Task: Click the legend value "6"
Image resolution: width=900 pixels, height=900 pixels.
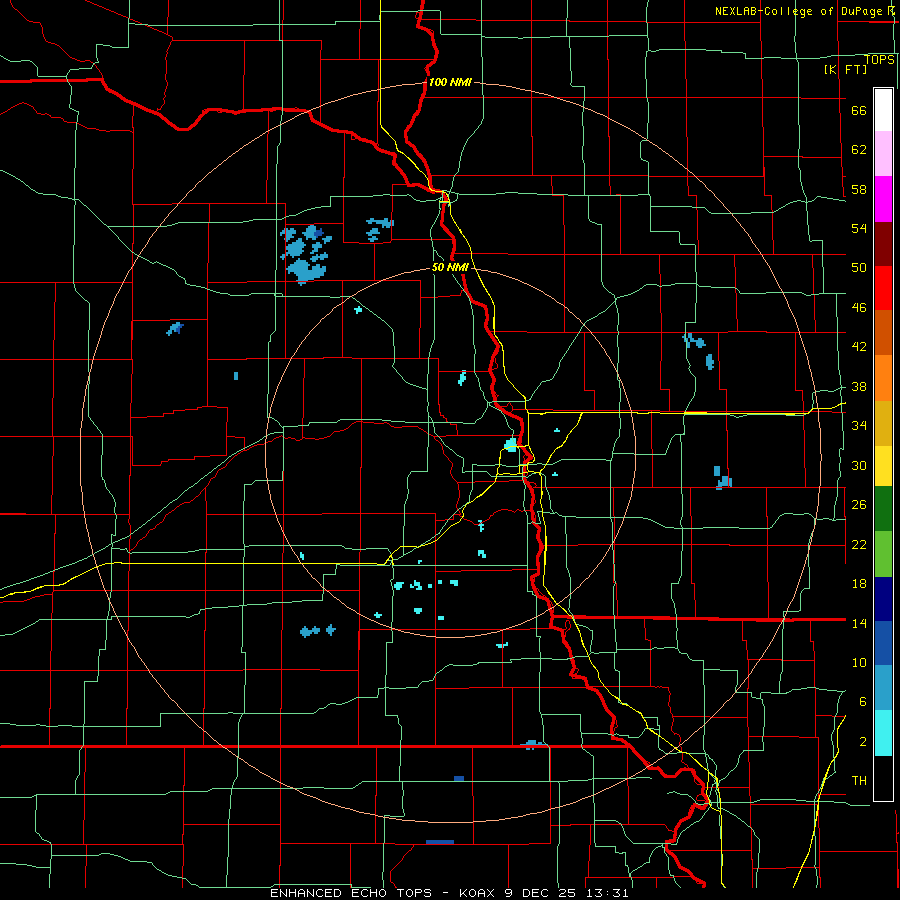Action: [863, 702]
